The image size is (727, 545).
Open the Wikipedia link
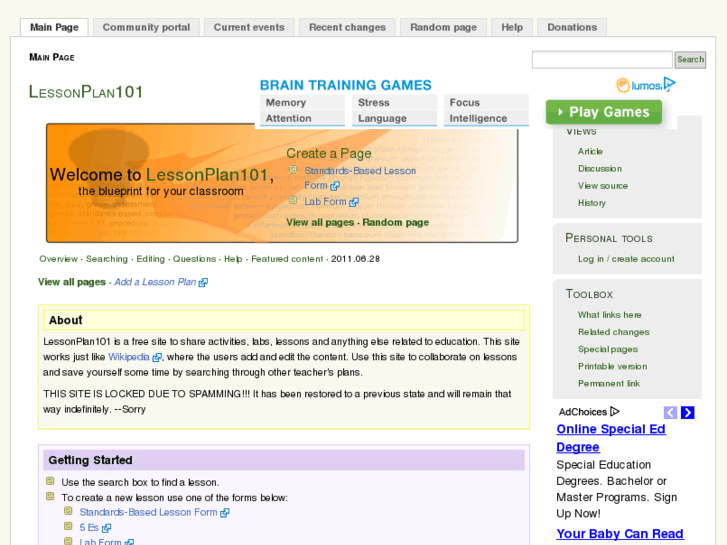coord(128,357)
